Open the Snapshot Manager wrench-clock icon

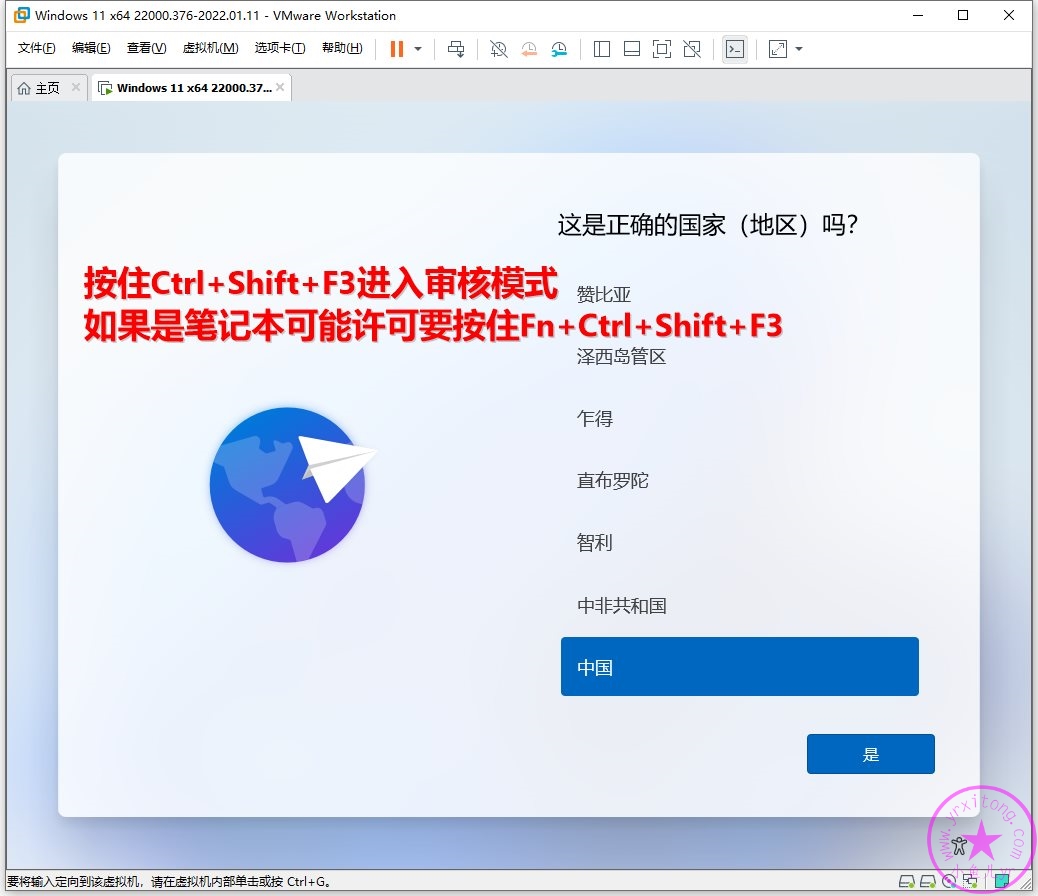(x=559, y=49)
